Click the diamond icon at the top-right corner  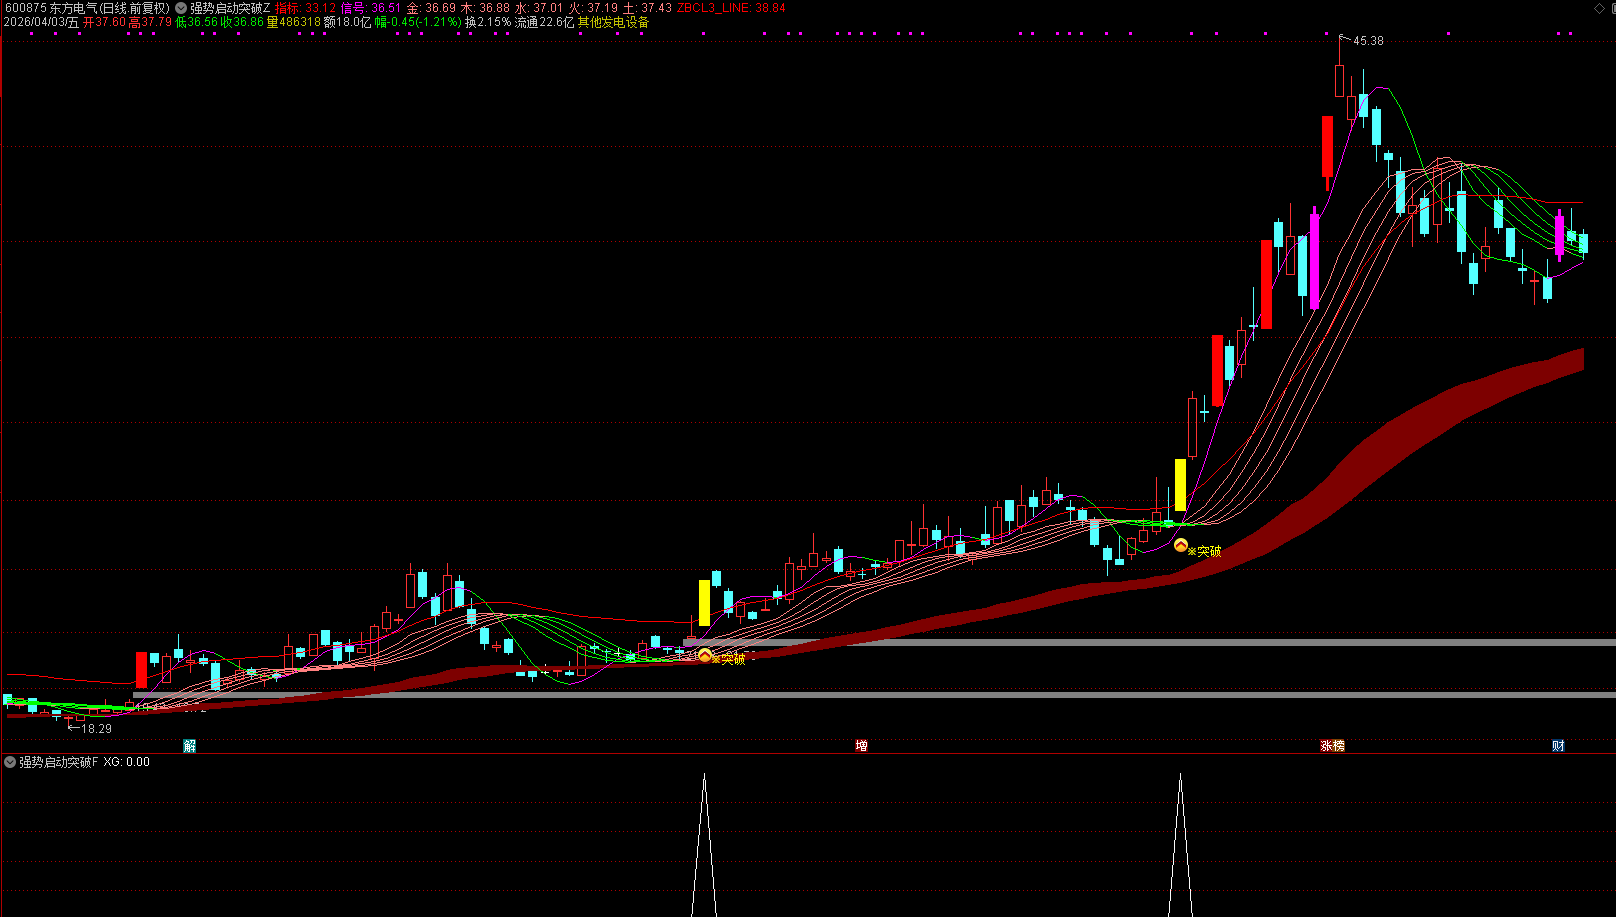[x=1599, y=8]
